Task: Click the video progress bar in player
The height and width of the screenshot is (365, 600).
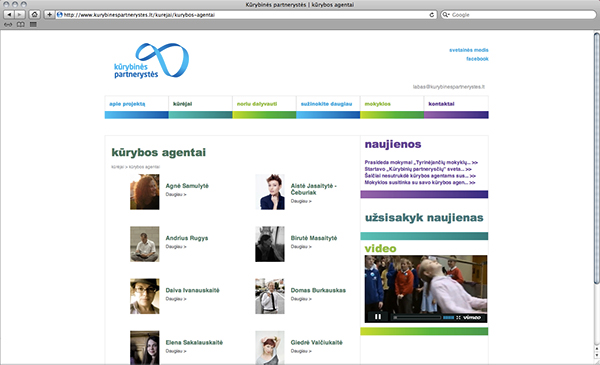Action: coord(417,318)
